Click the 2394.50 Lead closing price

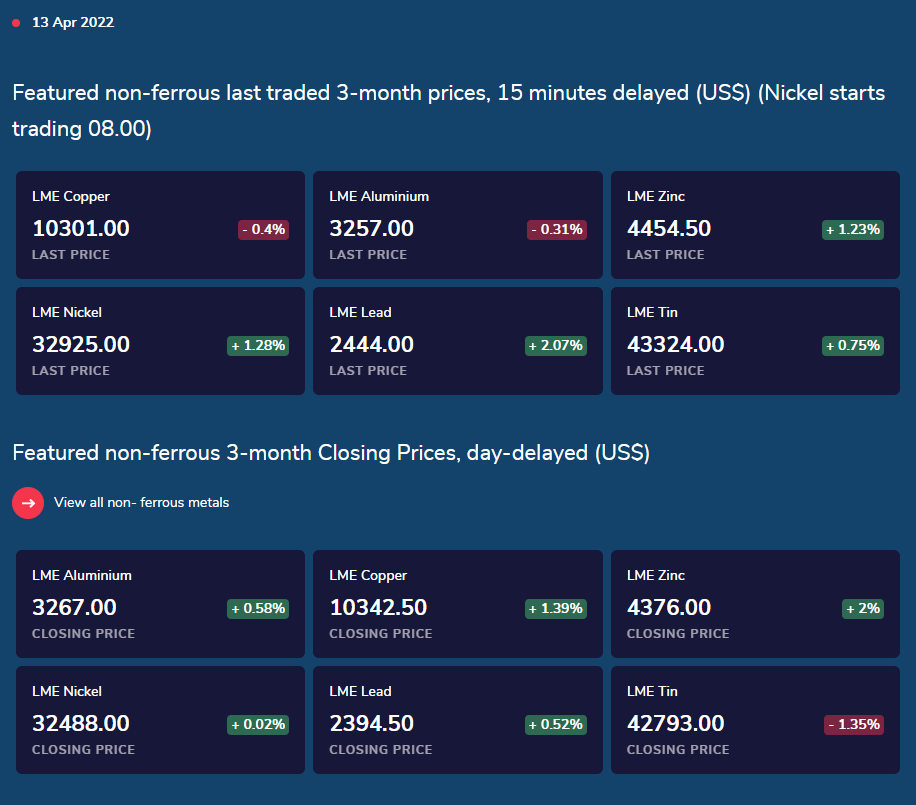[x=372, y=724]
